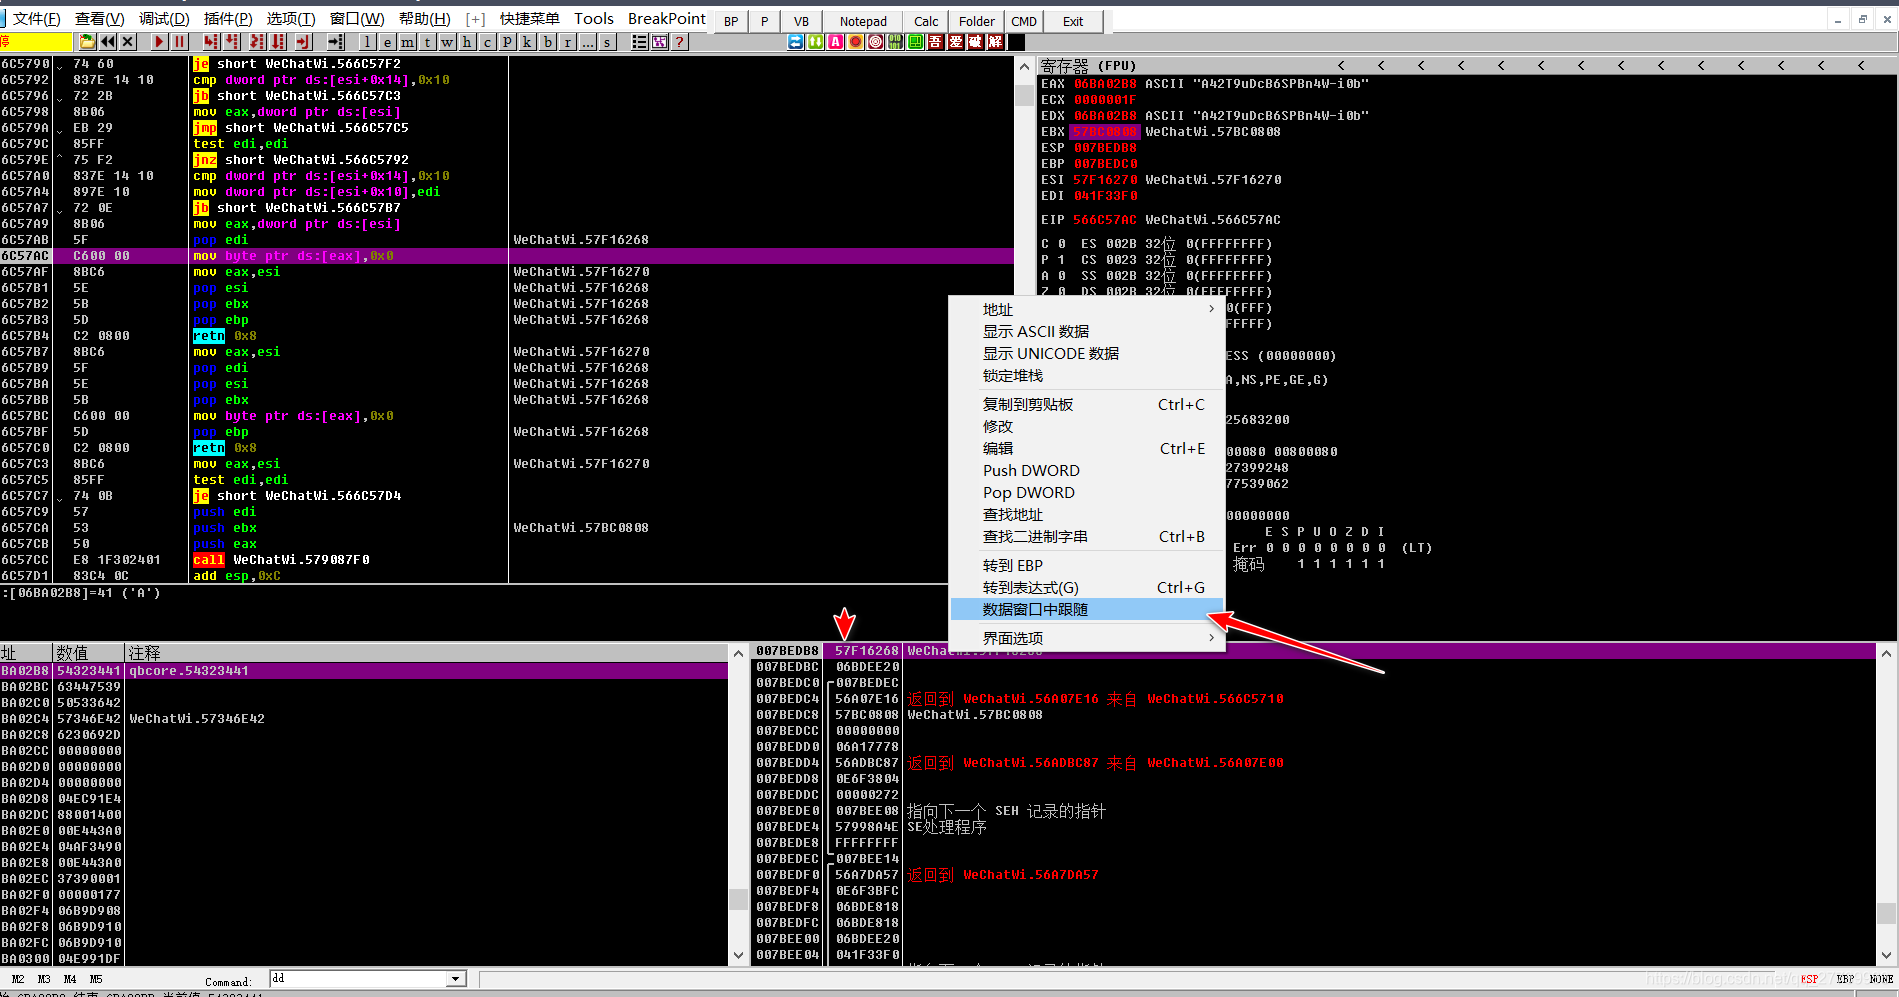Click the Folder shortcut button
The width and height of the screenshot is (1899, 997).
[x=977, y=21]
